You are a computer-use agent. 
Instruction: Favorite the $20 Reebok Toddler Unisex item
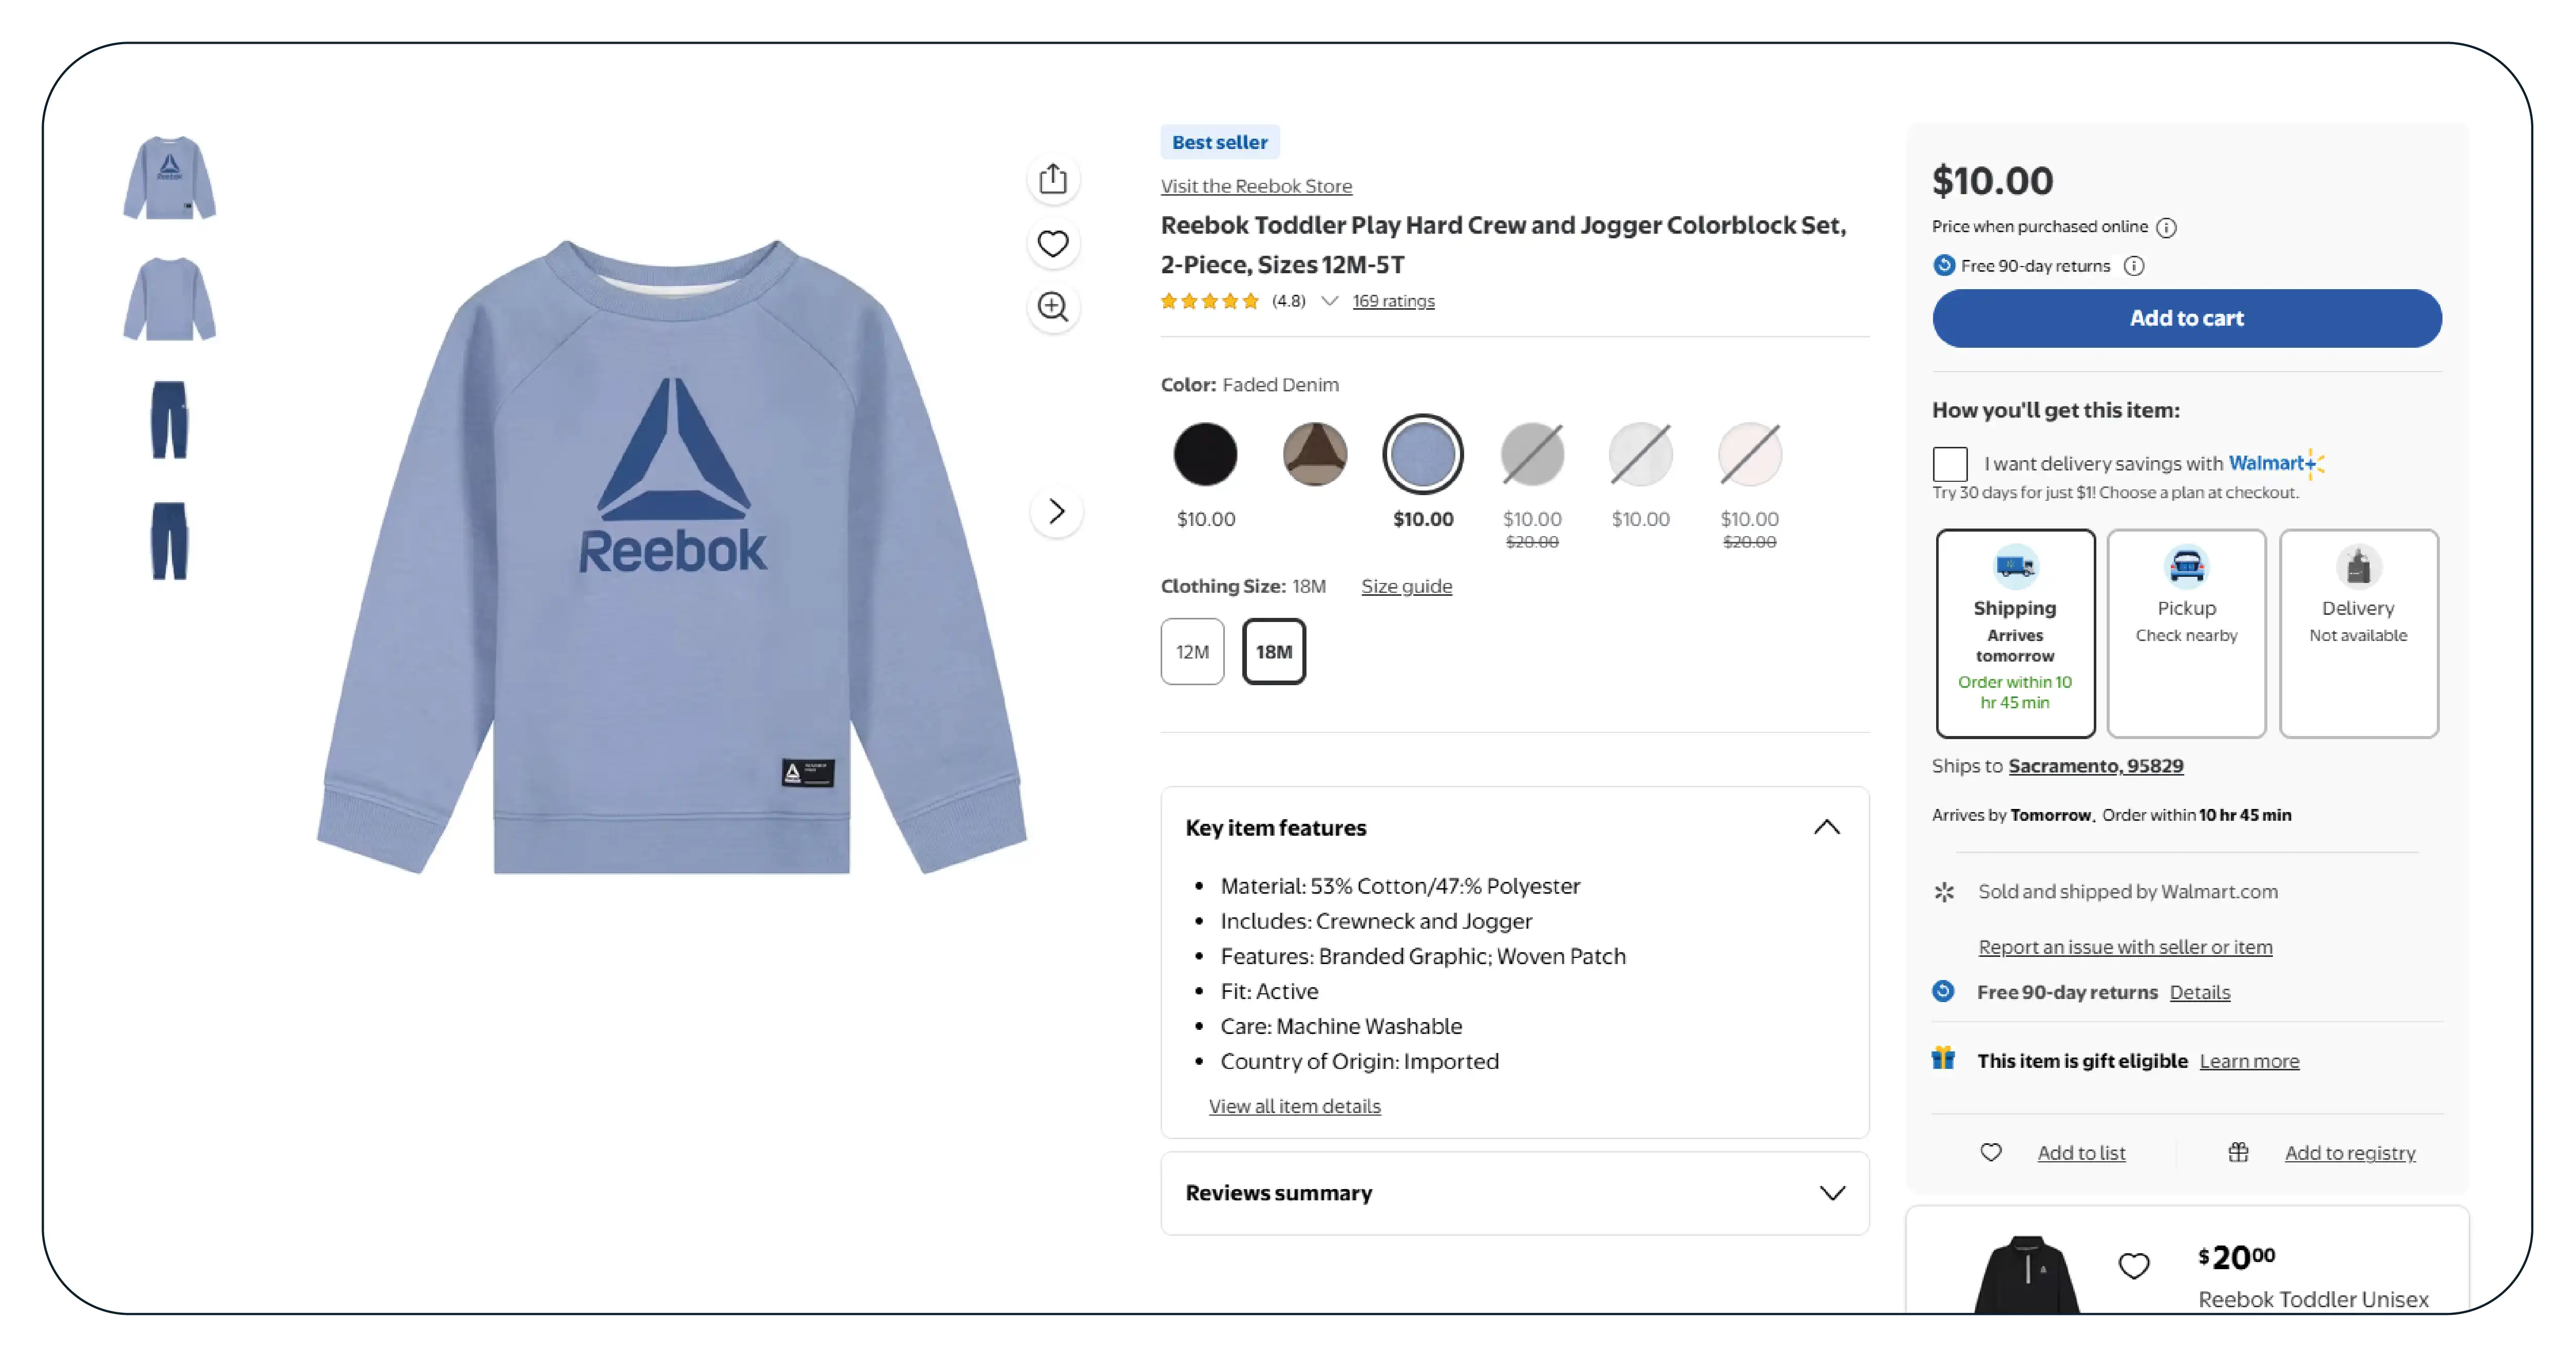tap(2133, 1266)
